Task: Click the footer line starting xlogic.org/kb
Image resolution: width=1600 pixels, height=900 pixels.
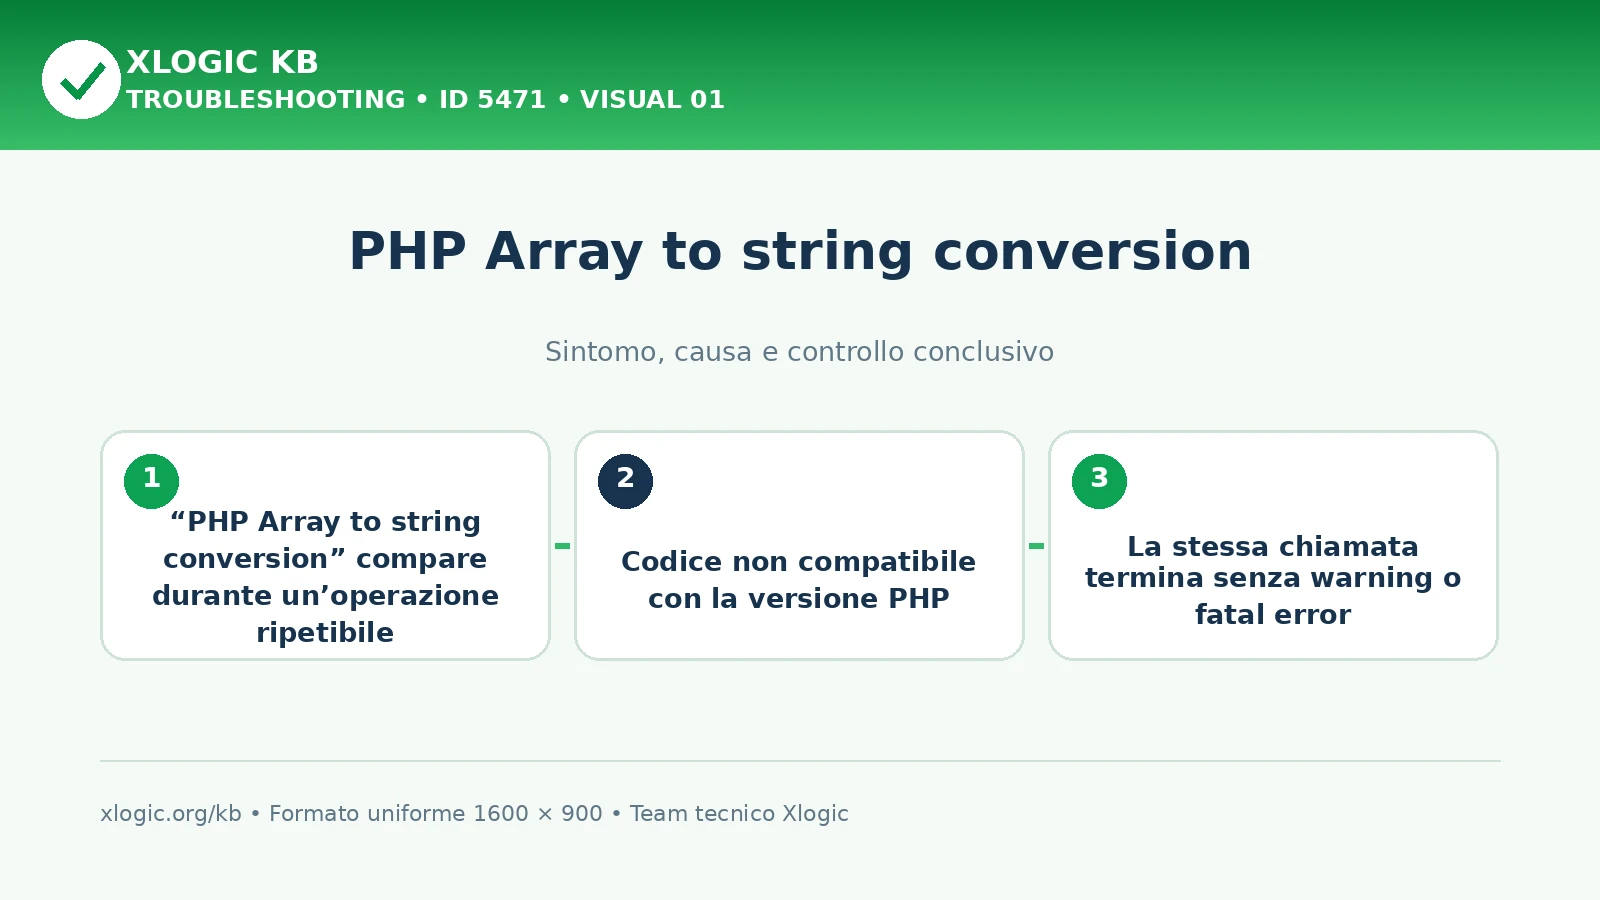Action: point(474,814)
